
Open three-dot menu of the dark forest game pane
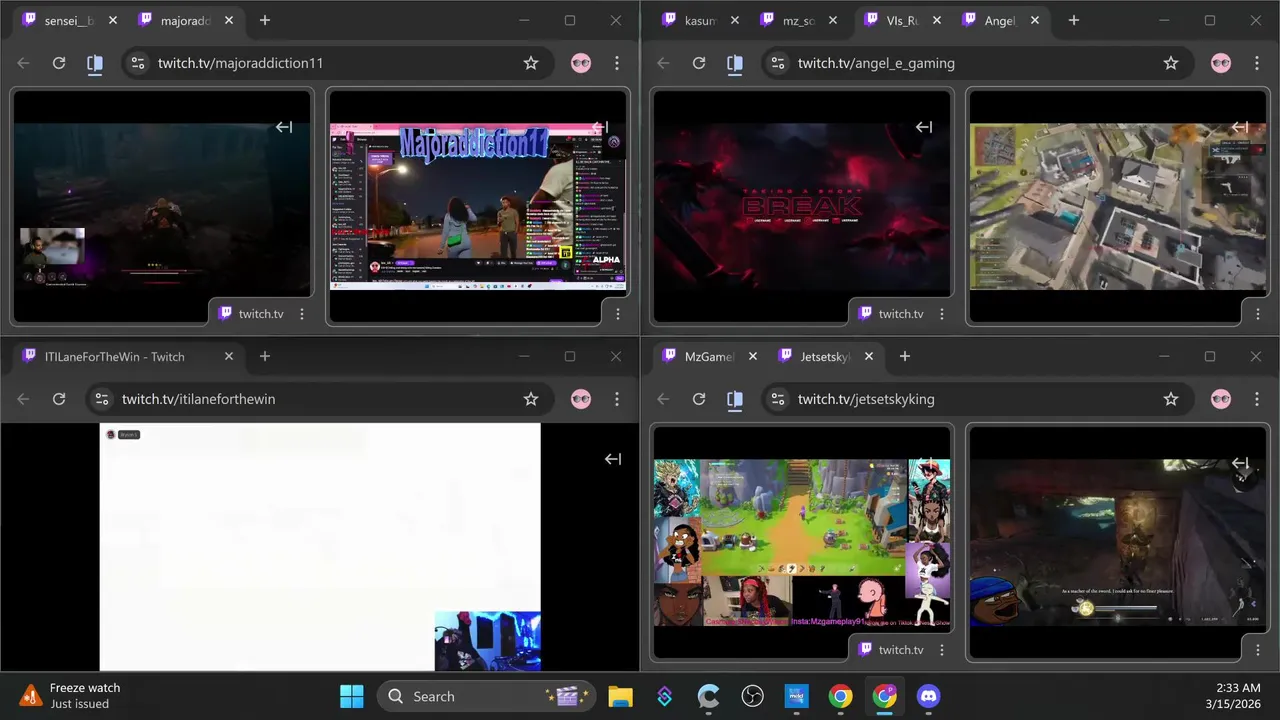(302, 314)
